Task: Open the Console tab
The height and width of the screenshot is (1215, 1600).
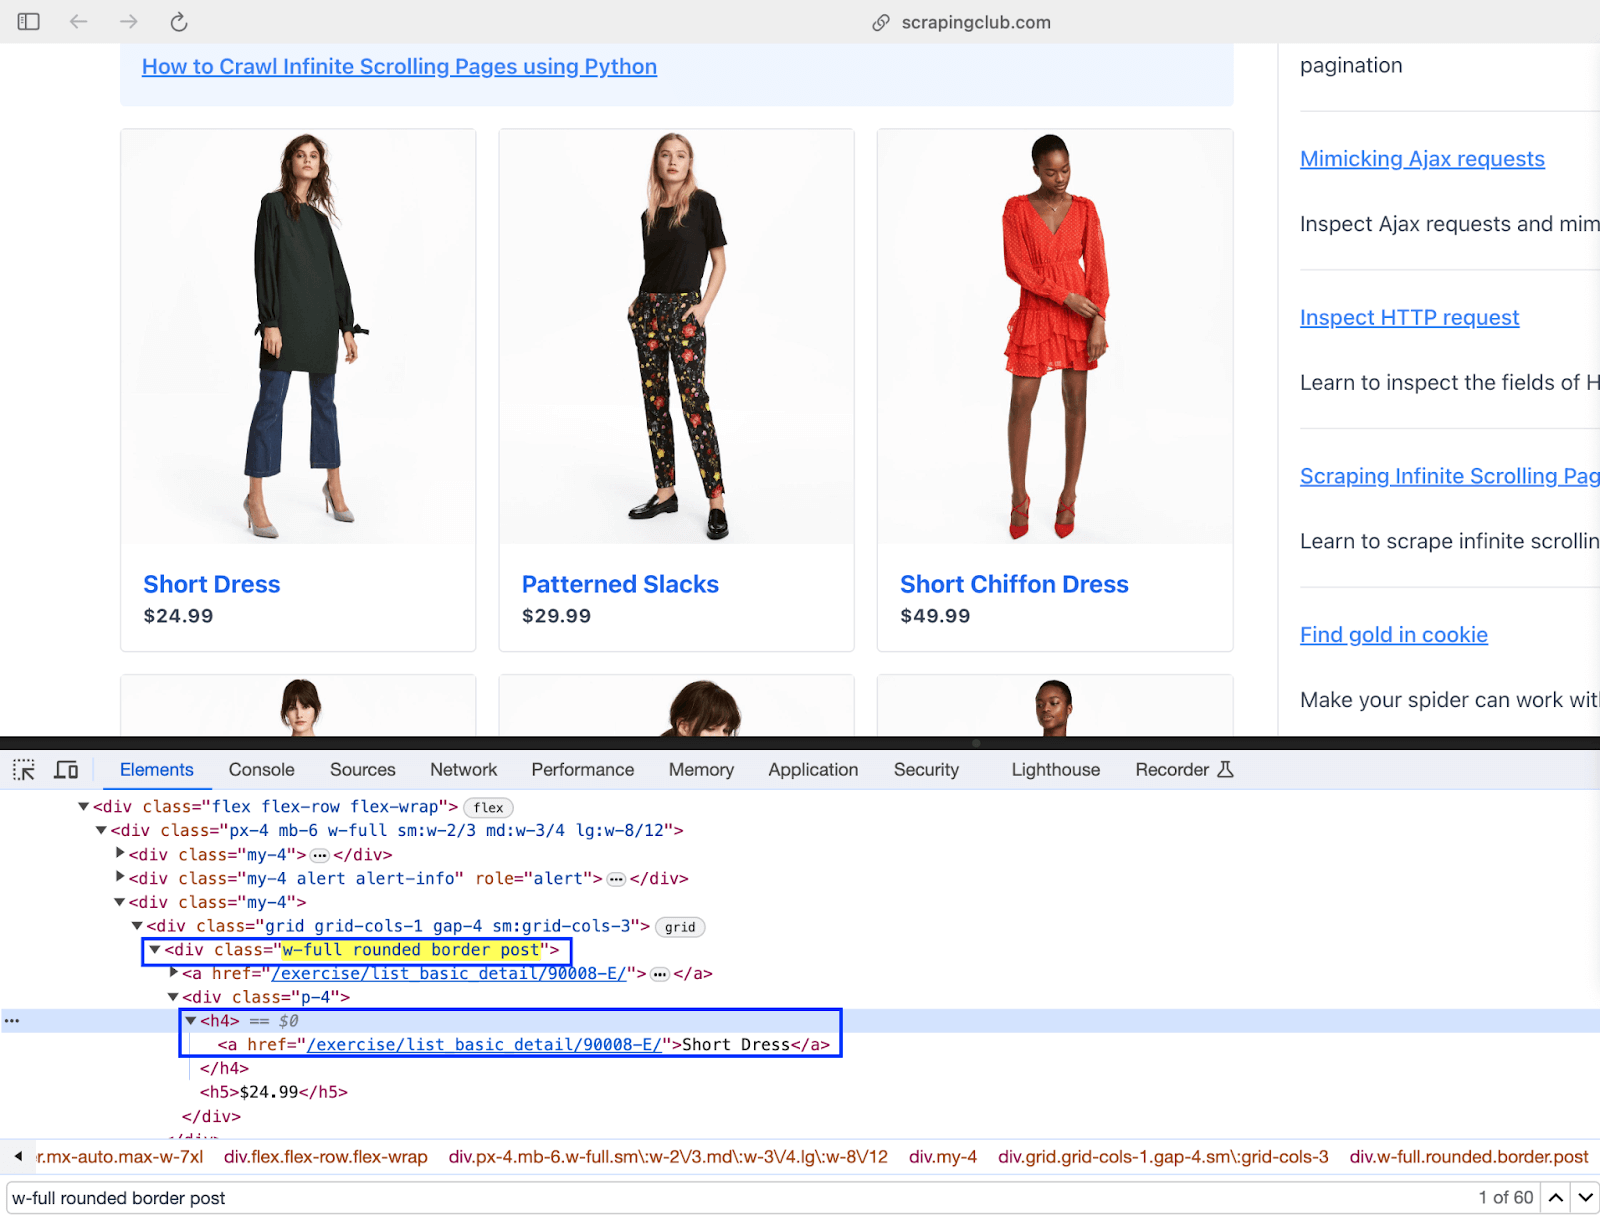Action: point(261,770)
